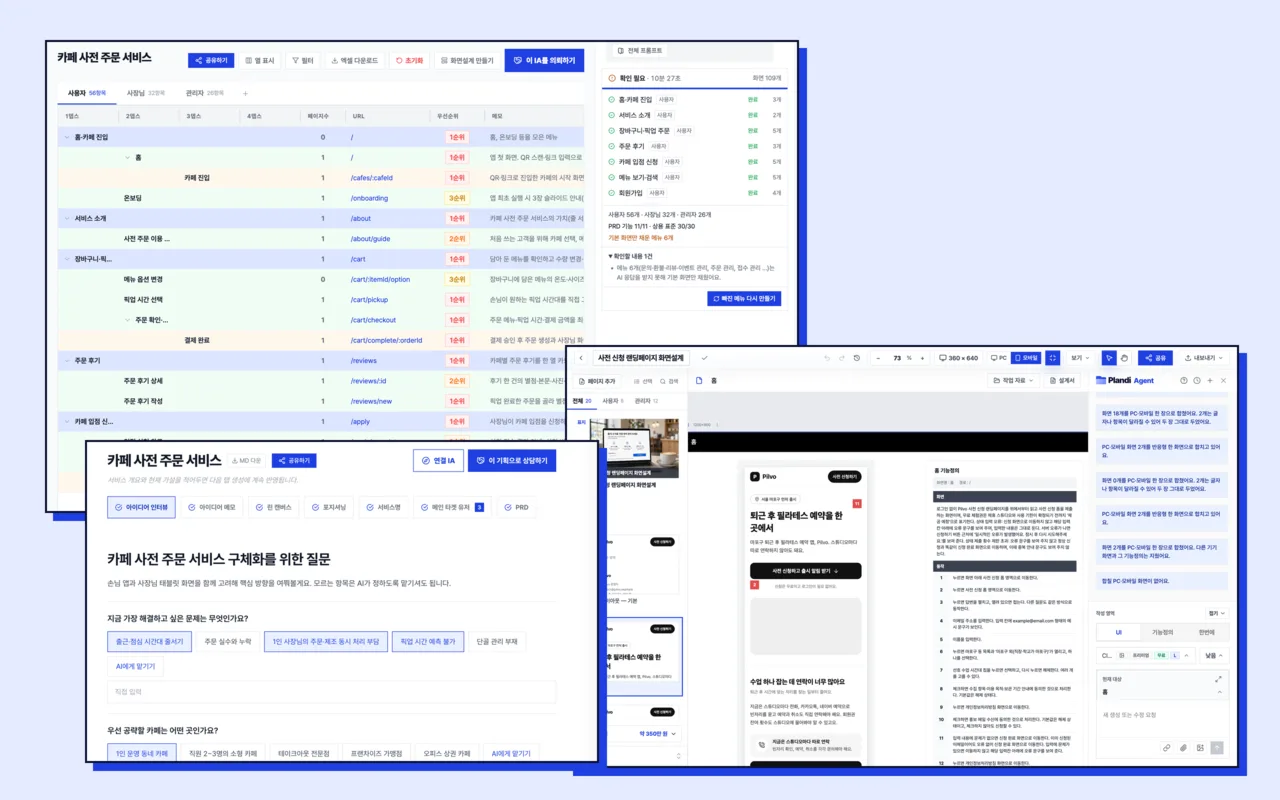Expand the 현재 대상 panel with the diagonal arrows icon
Image resolution: width=1280 pixels, height=800 pixels.
point(1218,679)
